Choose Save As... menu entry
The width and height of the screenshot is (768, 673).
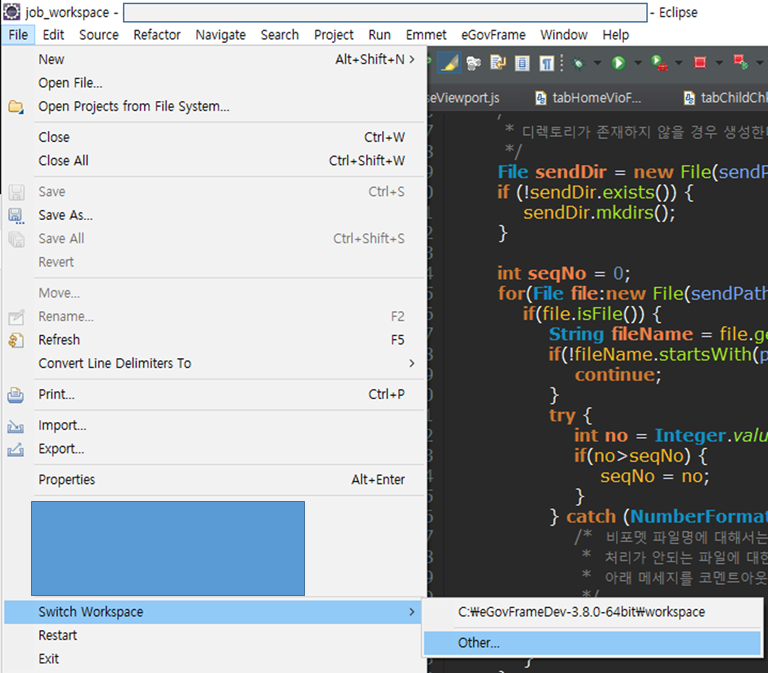[x=213, y=216]
